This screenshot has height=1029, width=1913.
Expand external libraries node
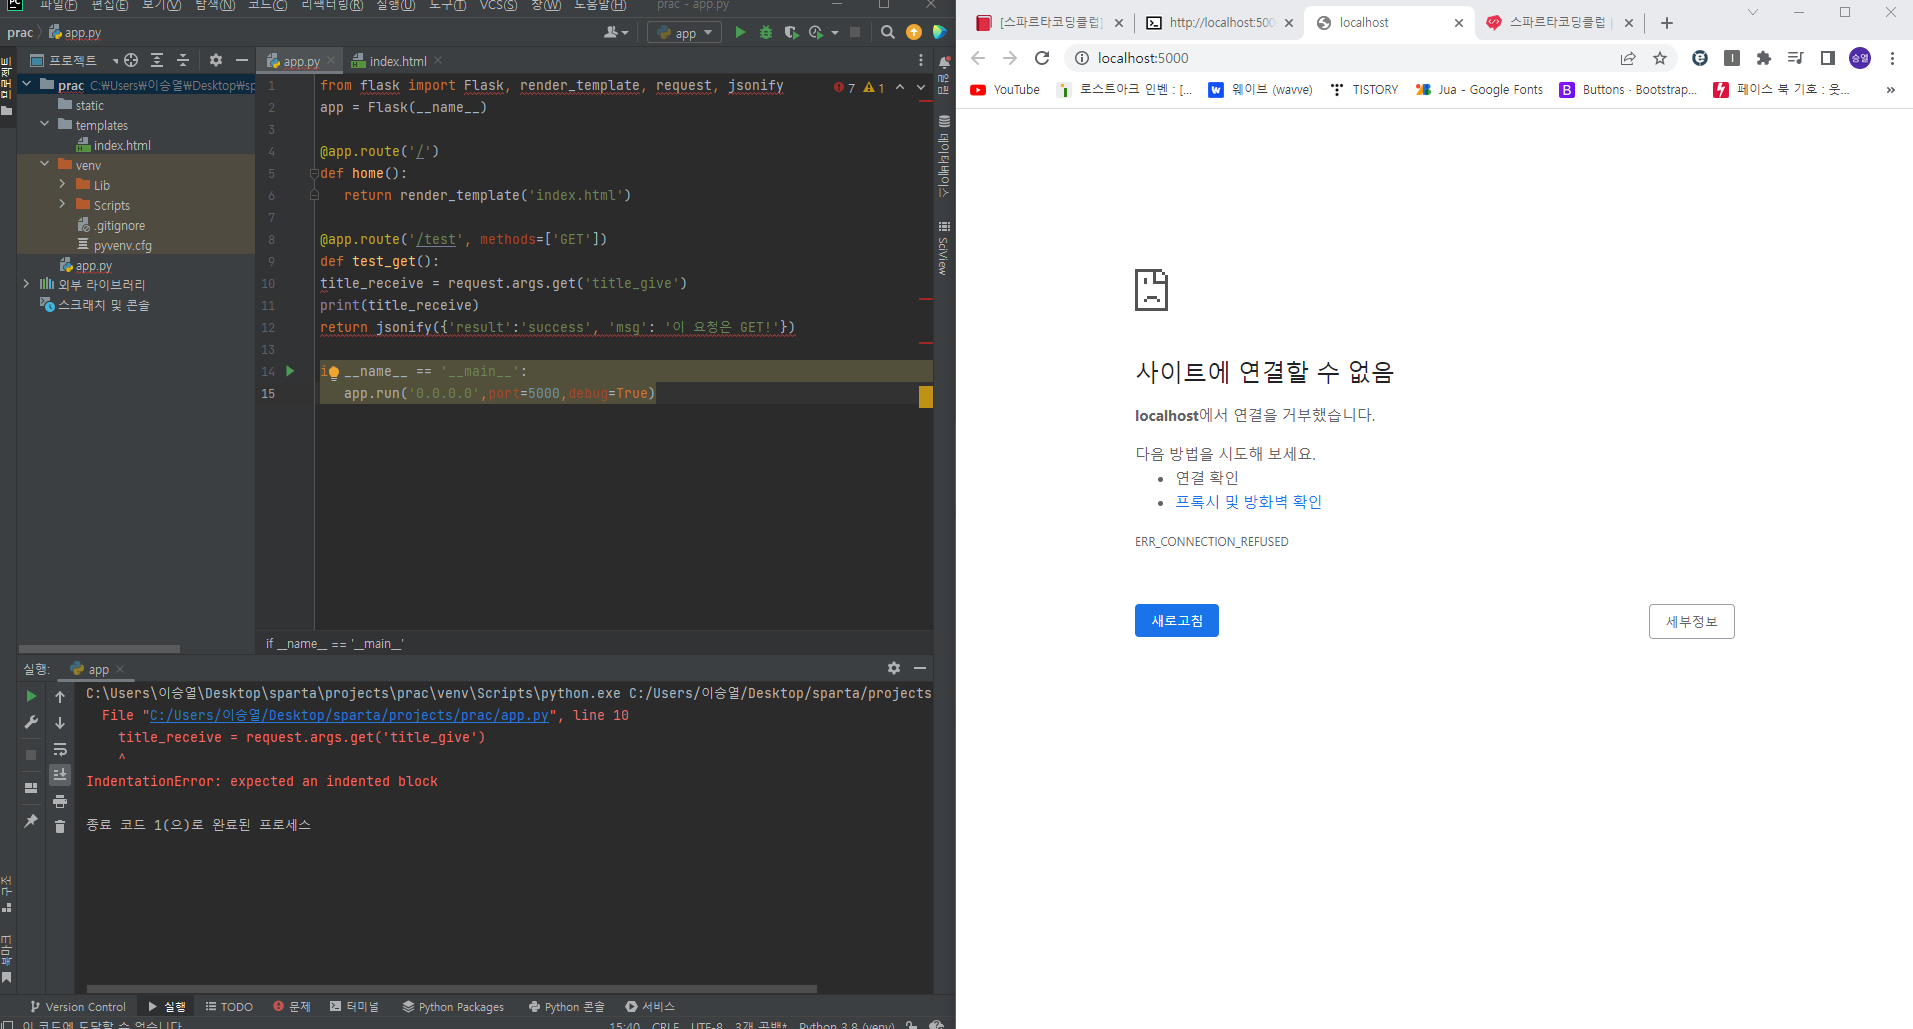tap(26, 284)
